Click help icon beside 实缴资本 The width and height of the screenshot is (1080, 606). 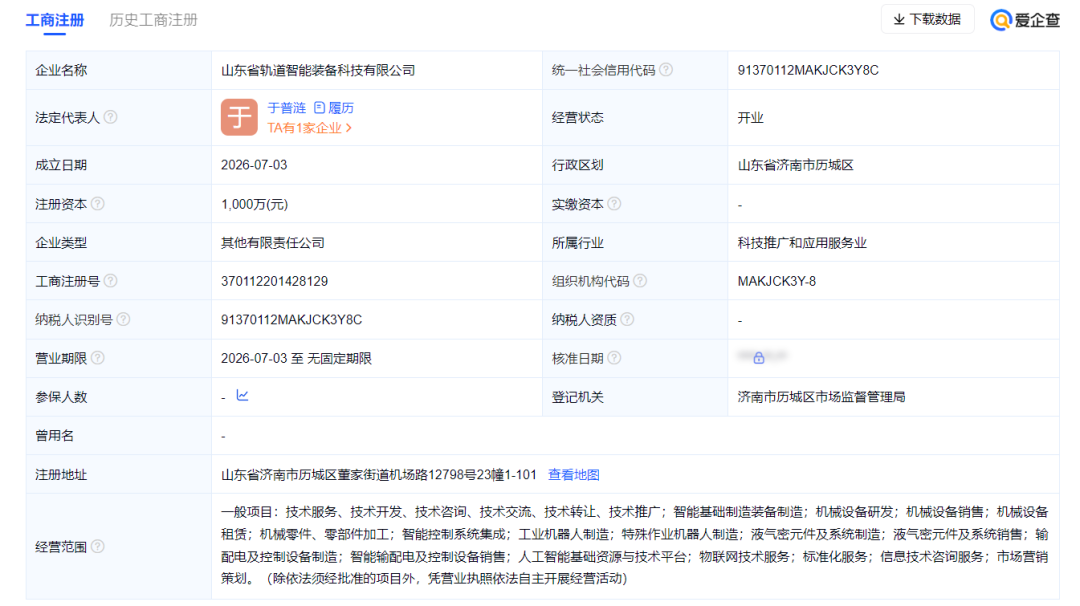(x=614, y=204)
